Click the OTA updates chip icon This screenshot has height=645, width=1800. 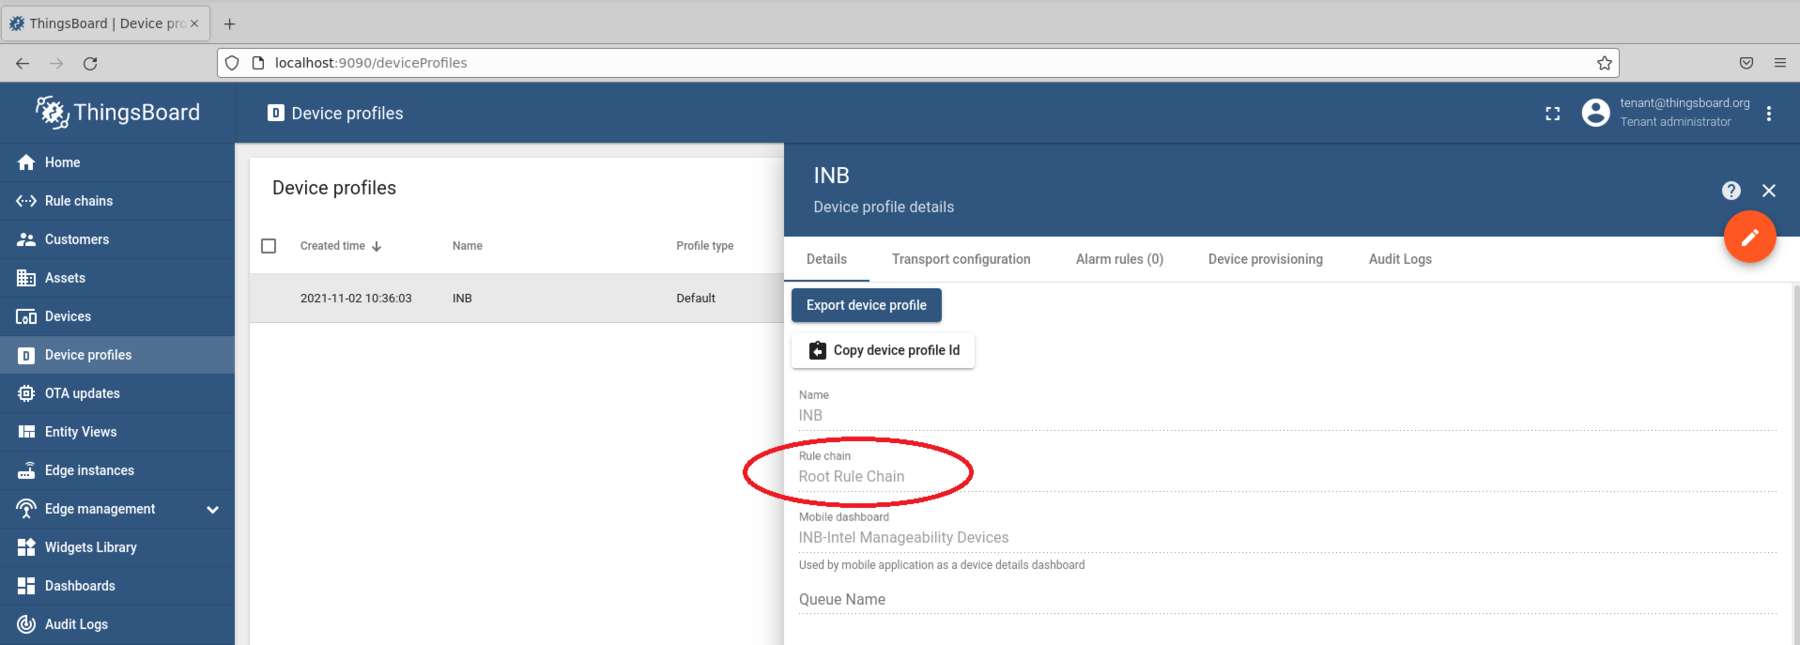[x=26, y=393]
